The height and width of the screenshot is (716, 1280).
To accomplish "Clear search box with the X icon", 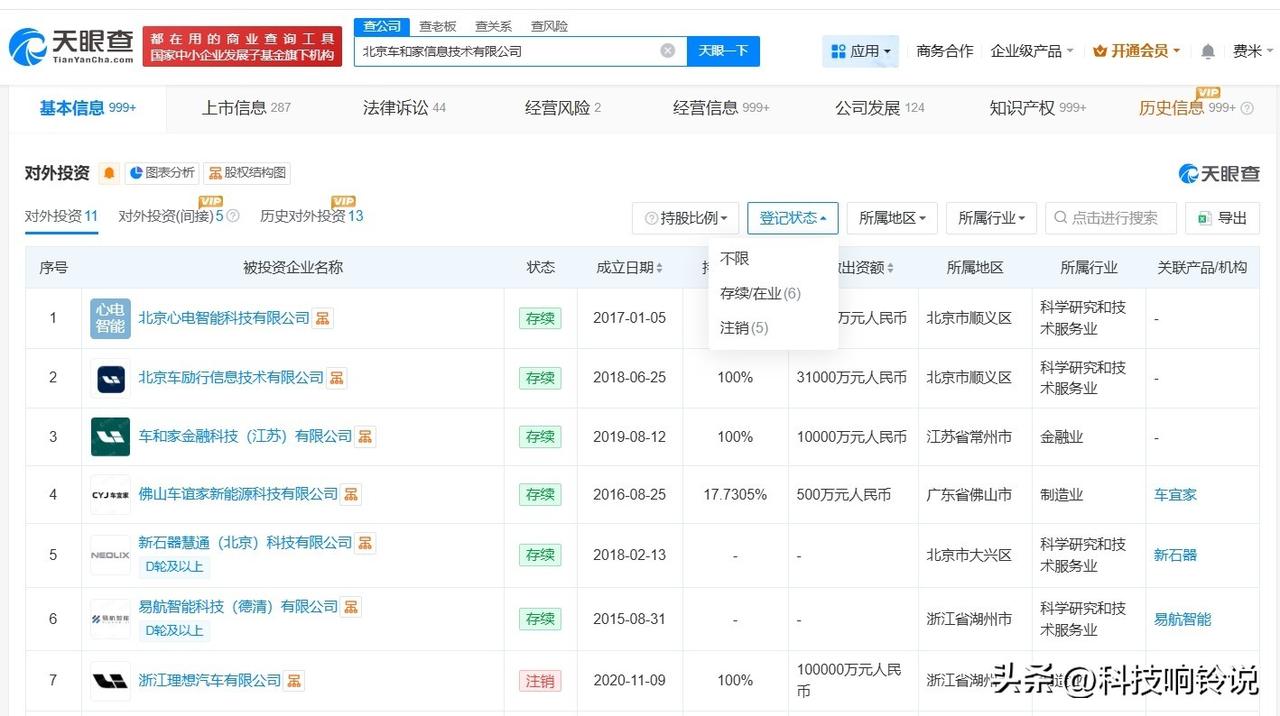I will point(667,51).
